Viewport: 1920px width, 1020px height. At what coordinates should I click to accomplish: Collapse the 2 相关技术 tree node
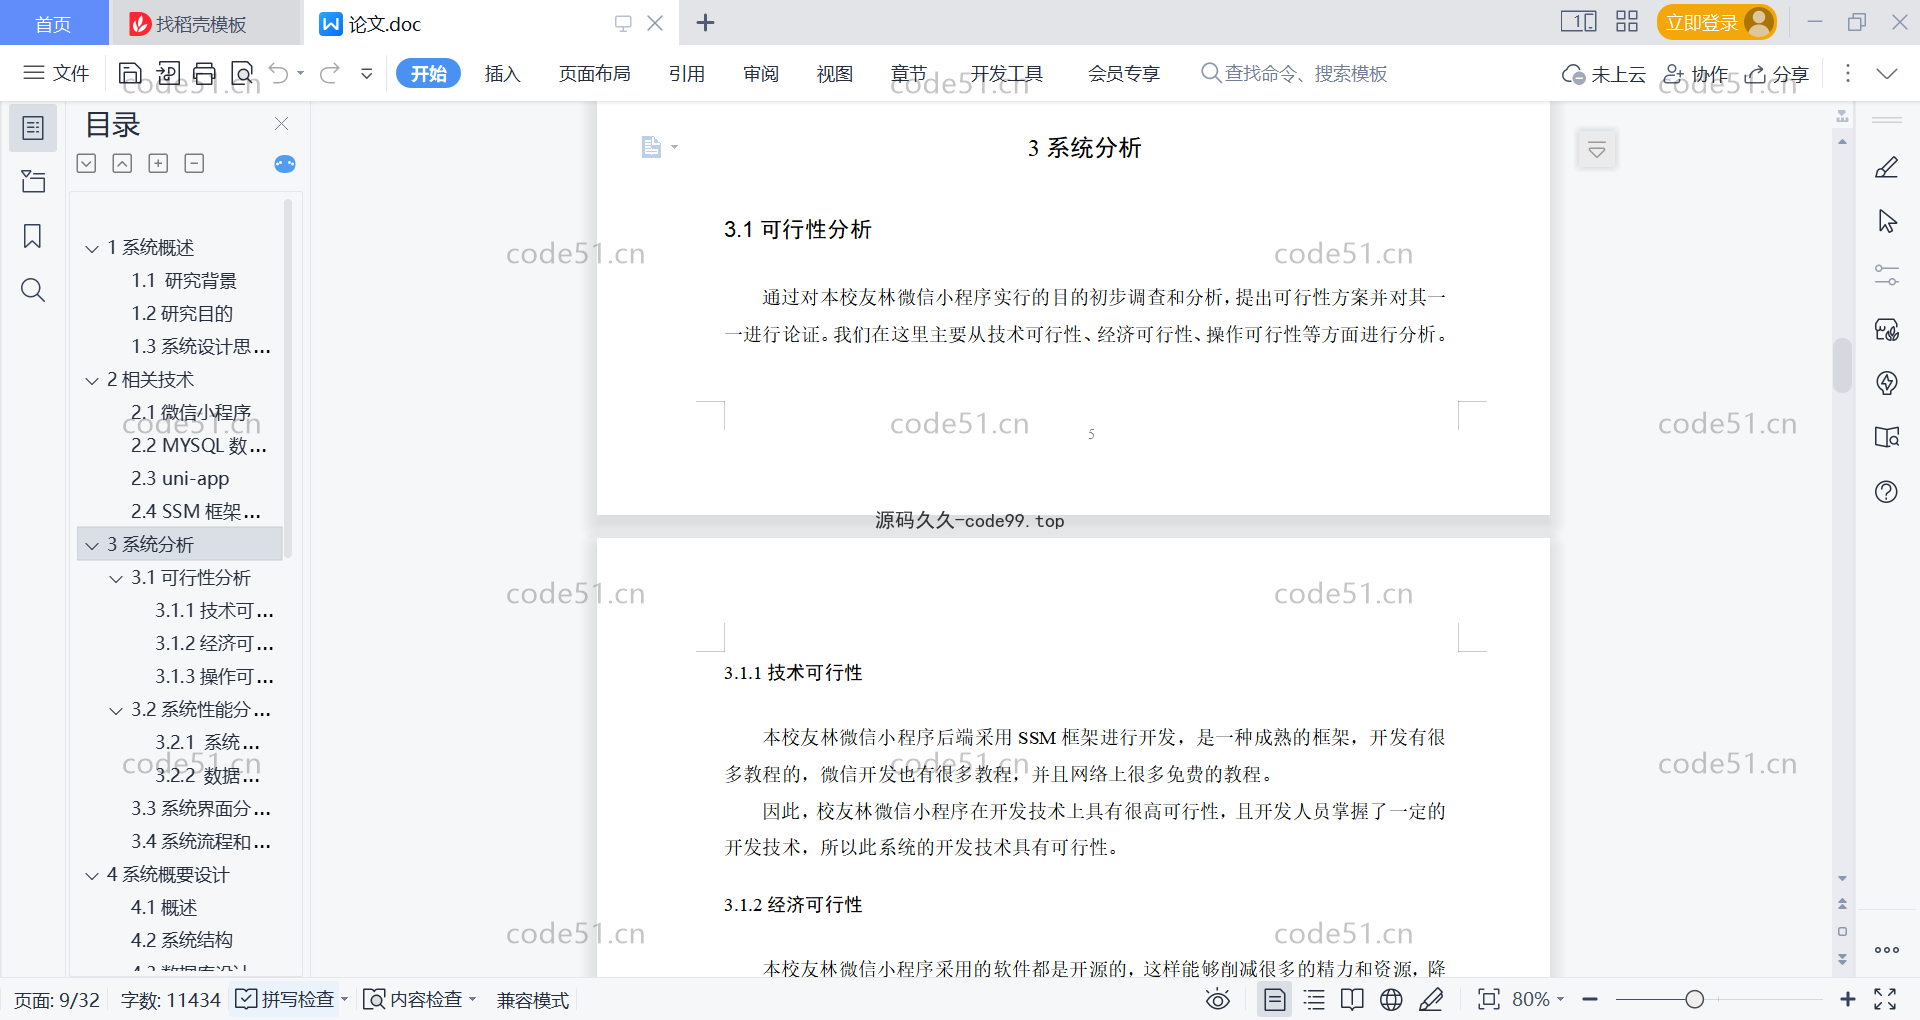point(92,380)
